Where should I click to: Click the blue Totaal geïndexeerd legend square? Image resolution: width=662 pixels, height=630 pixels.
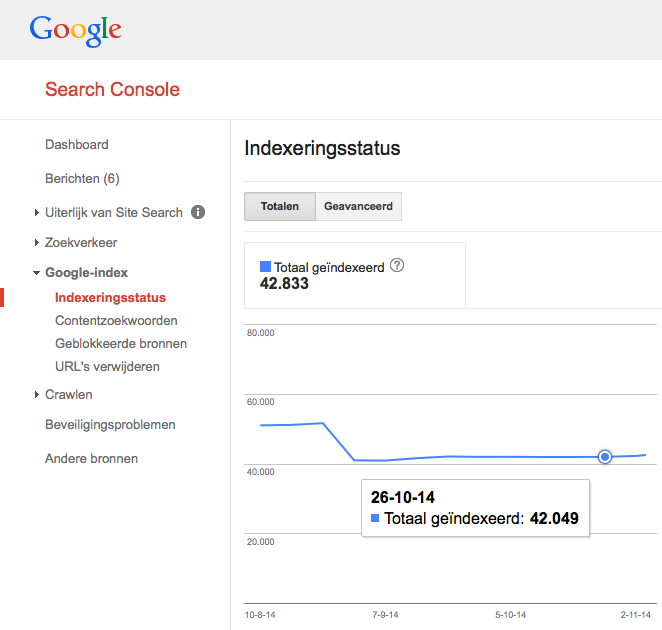click(265, 267)
